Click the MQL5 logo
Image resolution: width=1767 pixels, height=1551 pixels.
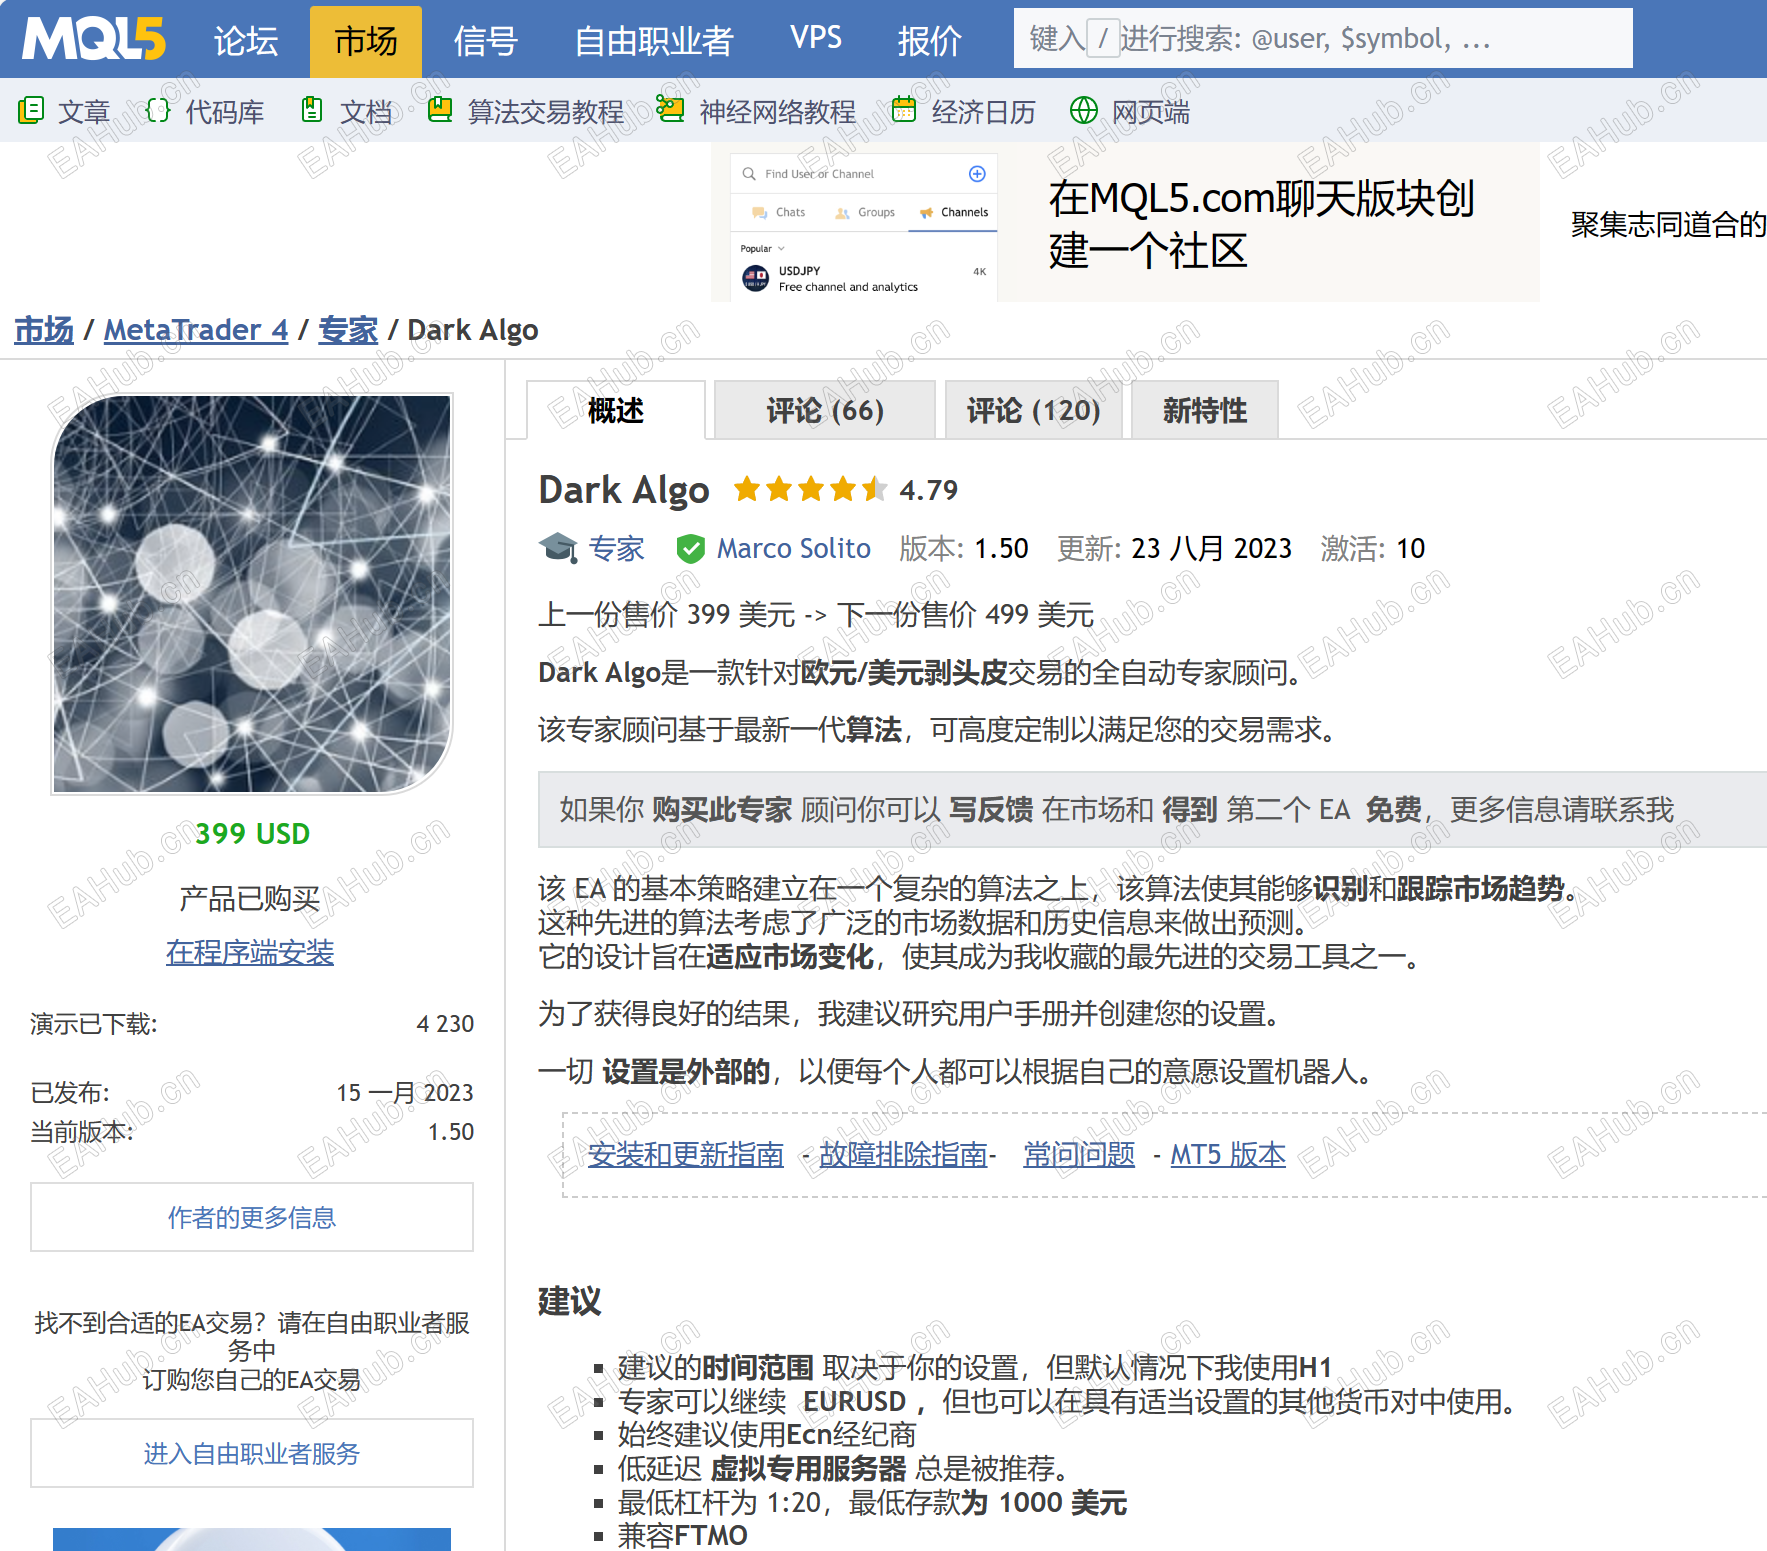(x=94, y=40)
